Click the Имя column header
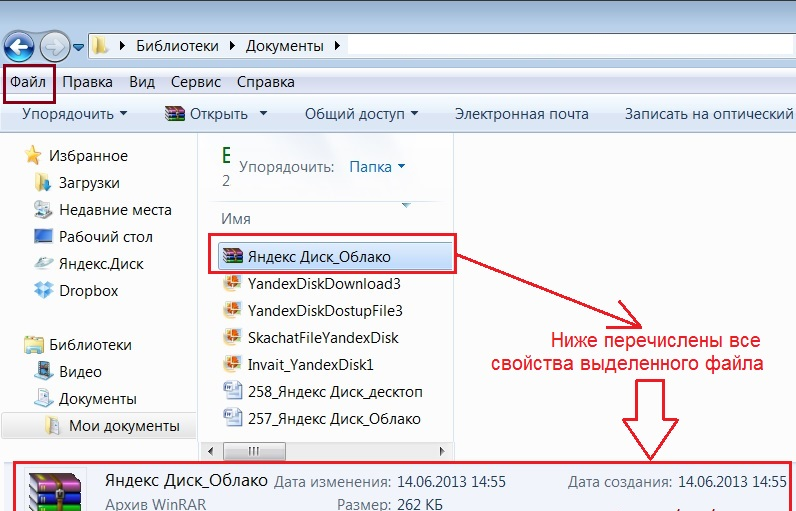This screenshot has width=796, height=511. [236, 219]
